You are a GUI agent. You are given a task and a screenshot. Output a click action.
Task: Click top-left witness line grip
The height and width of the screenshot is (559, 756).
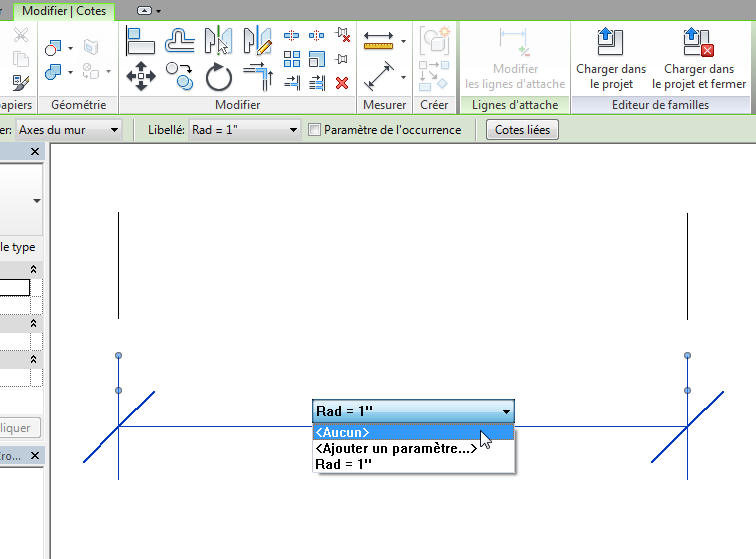point(119,355)
